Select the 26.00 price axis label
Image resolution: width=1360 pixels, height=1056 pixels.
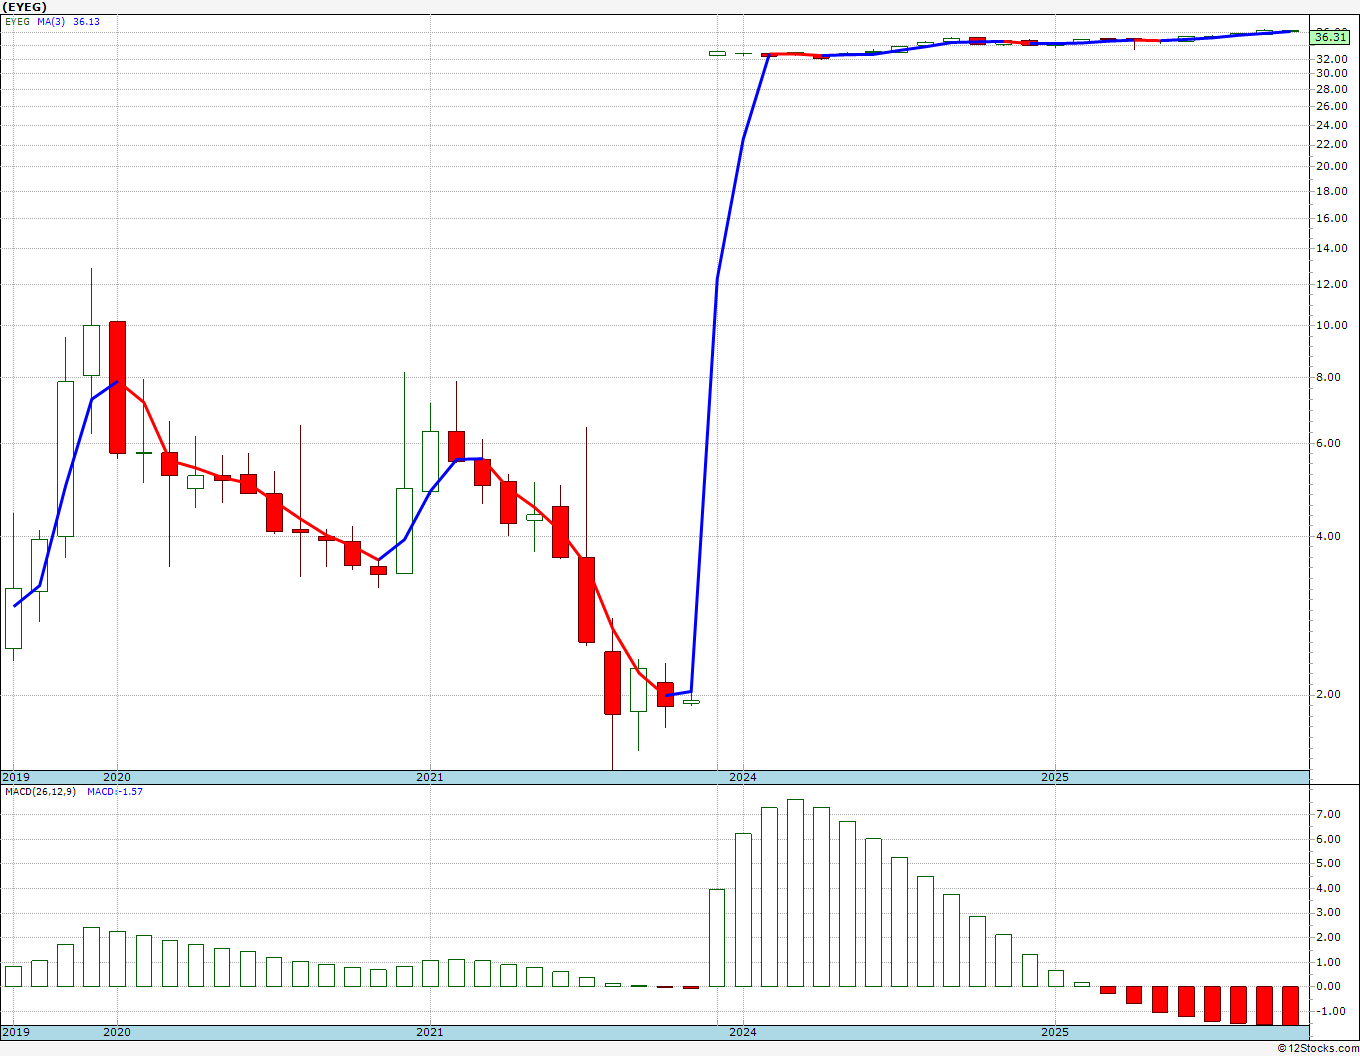(1330, 106)
